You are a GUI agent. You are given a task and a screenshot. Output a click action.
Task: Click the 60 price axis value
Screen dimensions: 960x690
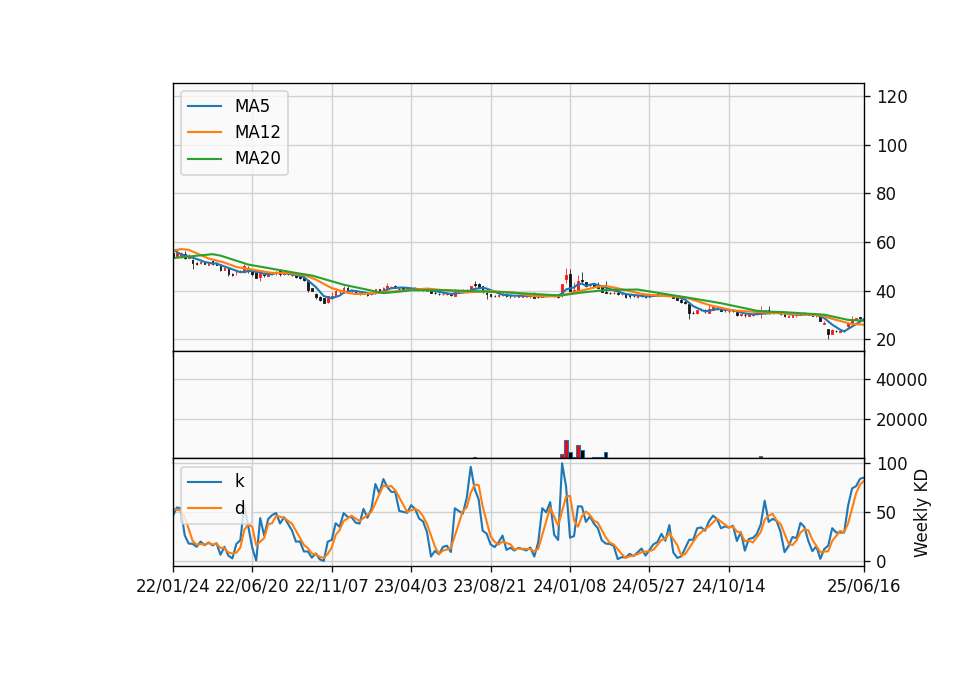[887, 243]
